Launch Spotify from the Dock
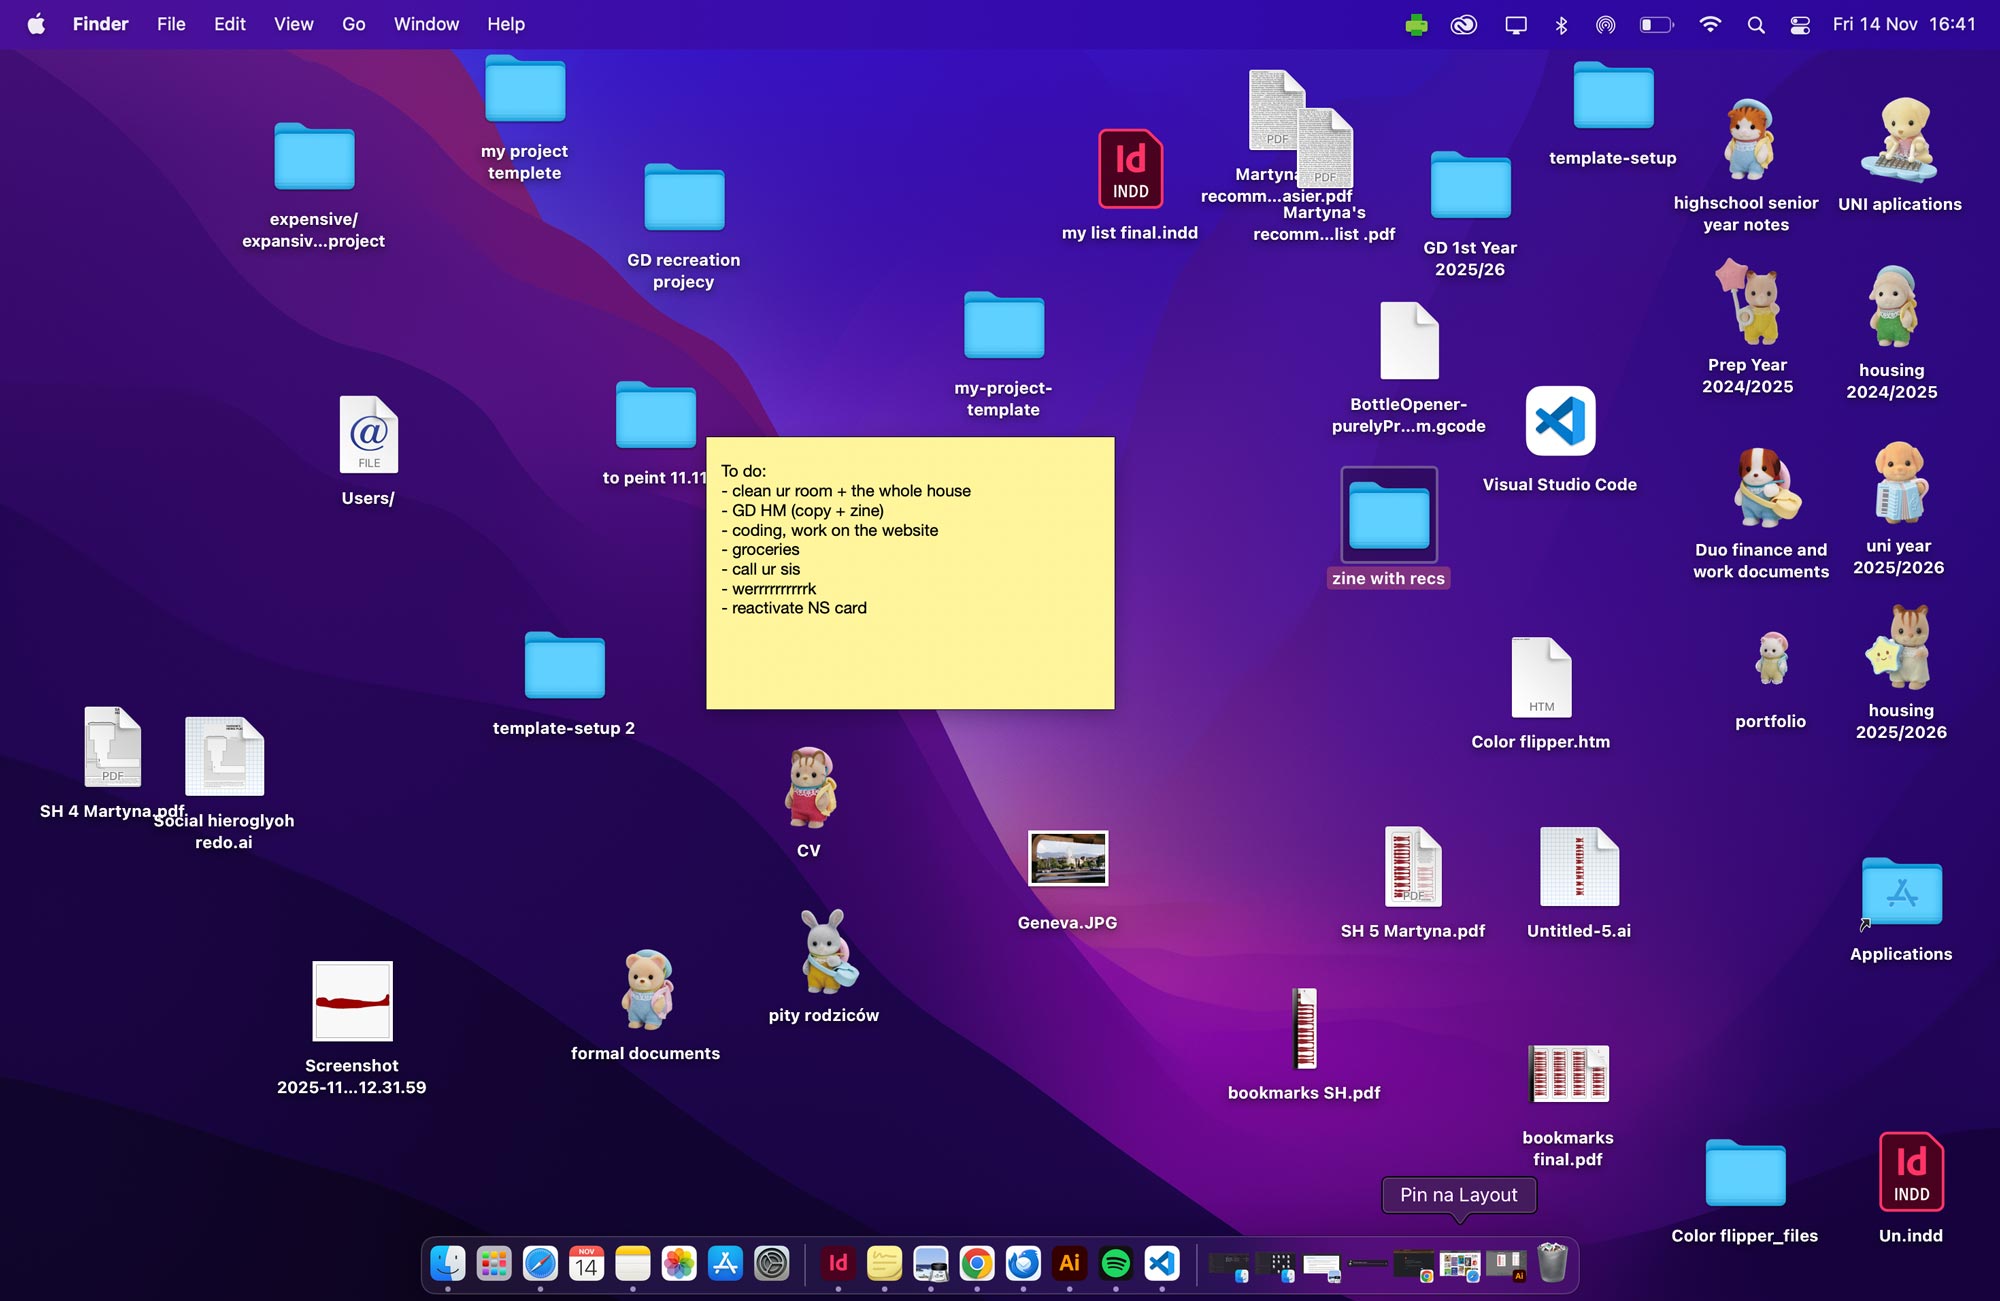The height and width of the screenshot is (1301, 2000). point(1114,1264)
